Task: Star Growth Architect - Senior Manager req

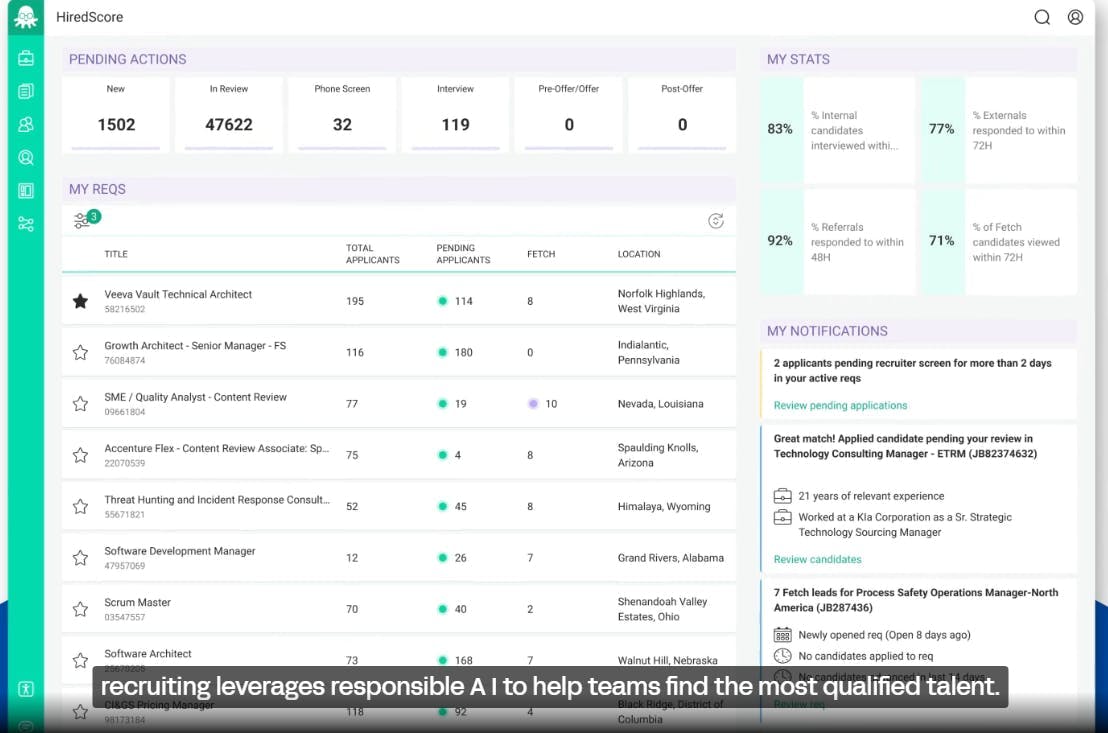Action: [81, 353]
